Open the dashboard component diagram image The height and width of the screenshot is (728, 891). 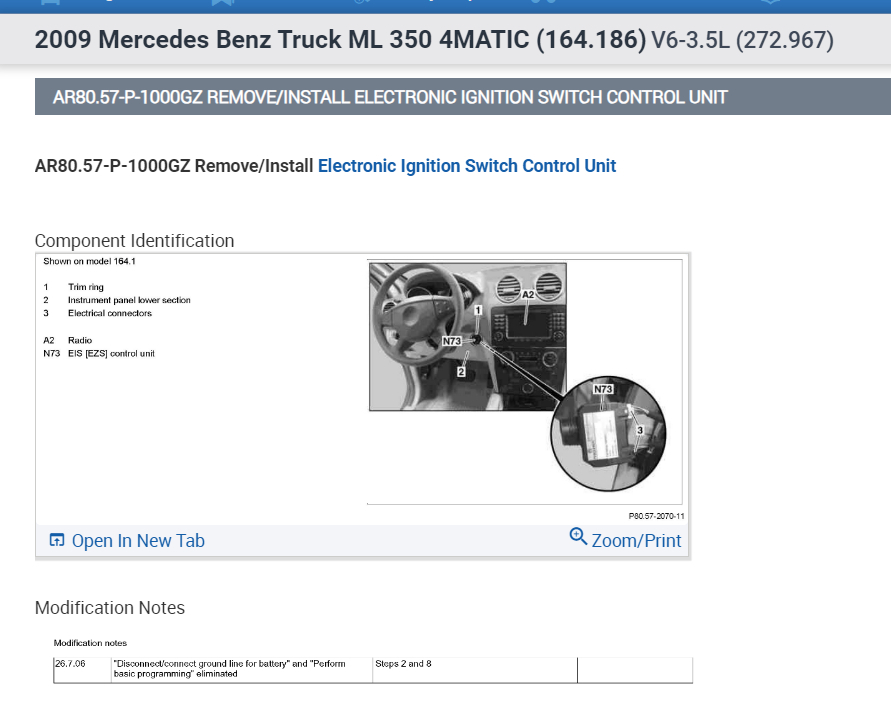[x=524, y=382]
